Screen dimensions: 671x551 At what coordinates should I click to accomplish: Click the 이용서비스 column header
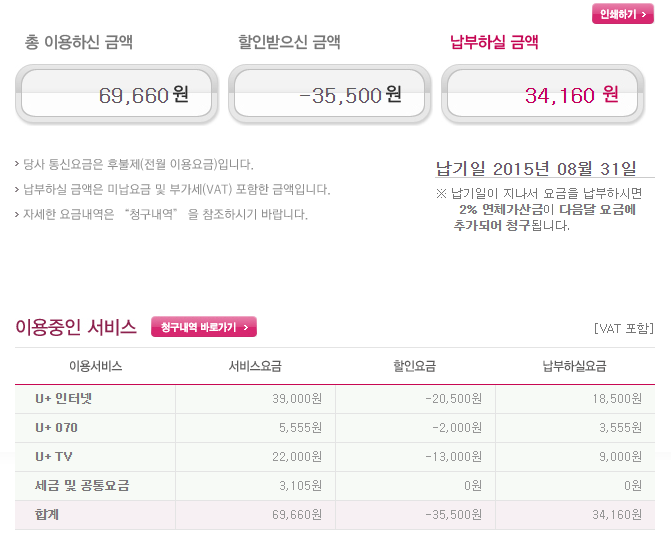click(95, 366)
